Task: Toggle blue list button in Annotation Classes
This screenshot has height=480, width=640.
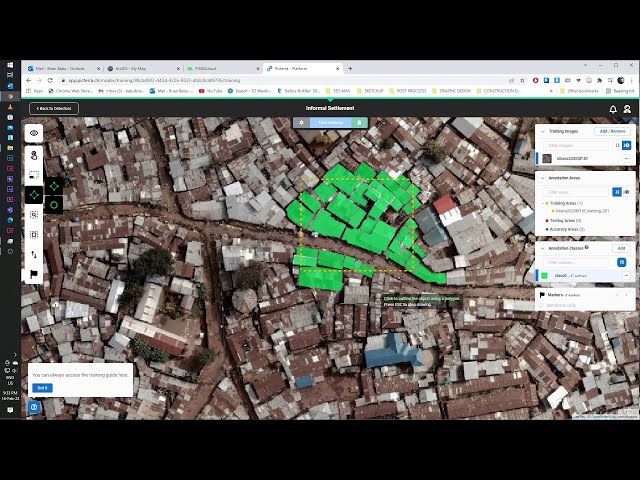Action: 622,262
